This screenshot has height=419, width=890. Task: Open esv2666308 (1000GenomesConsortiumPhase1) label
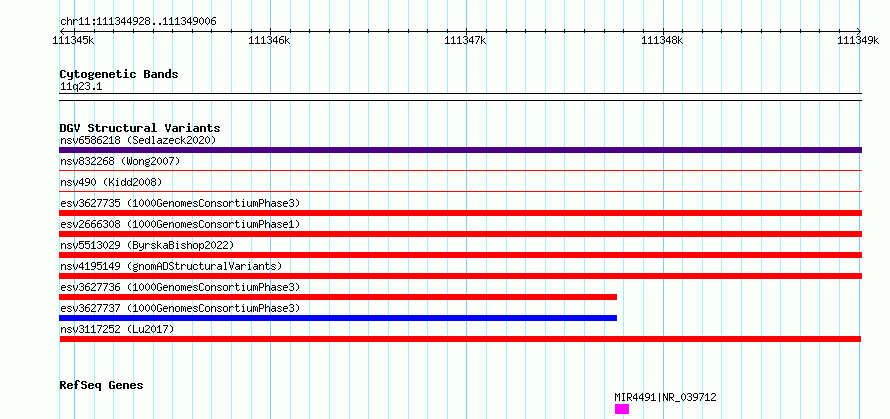click(179, 224)
